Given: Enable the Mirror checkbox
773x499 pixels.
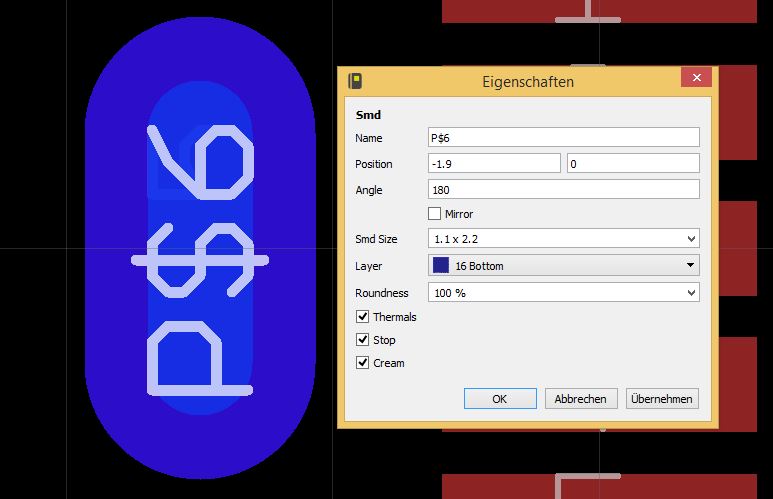Looking at the screenshot, I should pos(434,214).
